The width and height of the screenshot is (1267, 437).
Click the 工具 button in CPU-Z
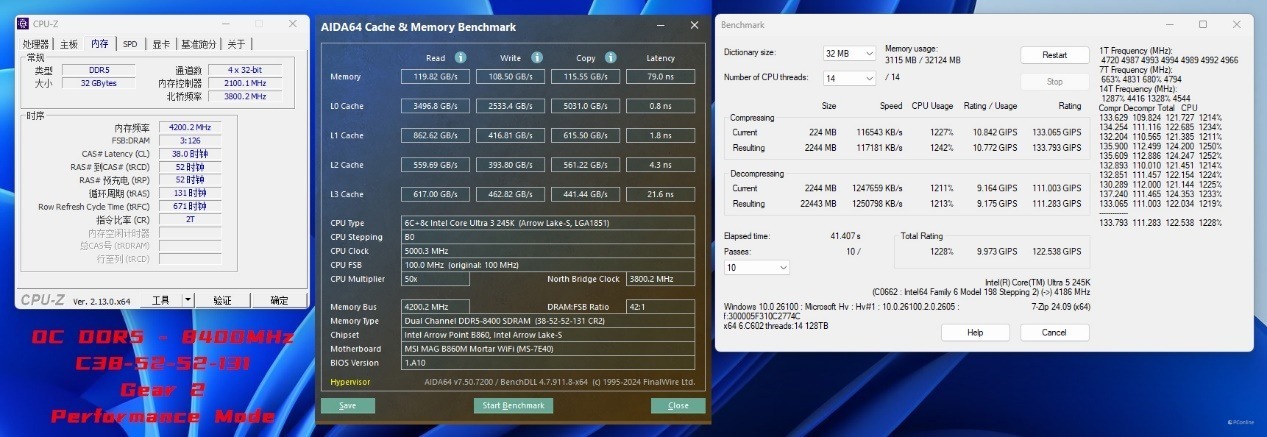click(x=160, y=300)
